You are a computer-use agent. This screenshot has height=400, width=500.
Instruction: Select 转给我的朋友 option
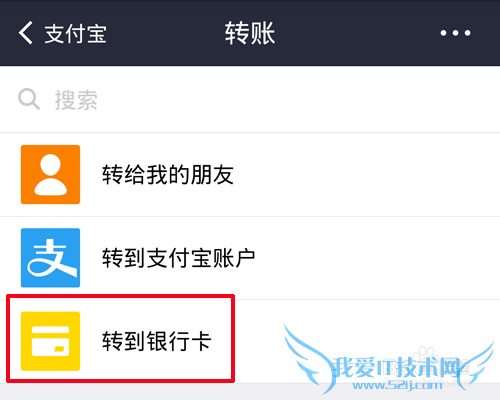[x=168, y=175]
